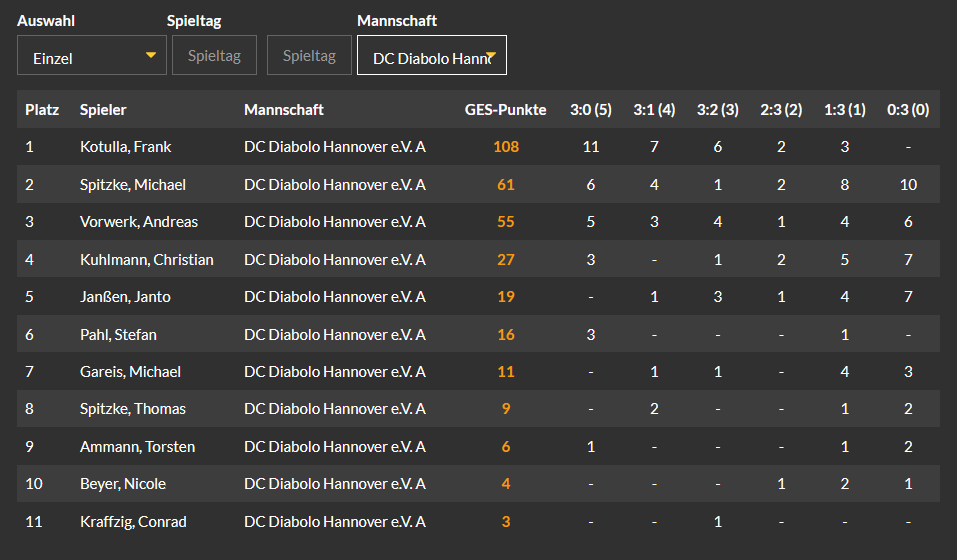Click the second Spieltag field
The width and height of the screenshot is (957, 560).
tap(309, 55)
